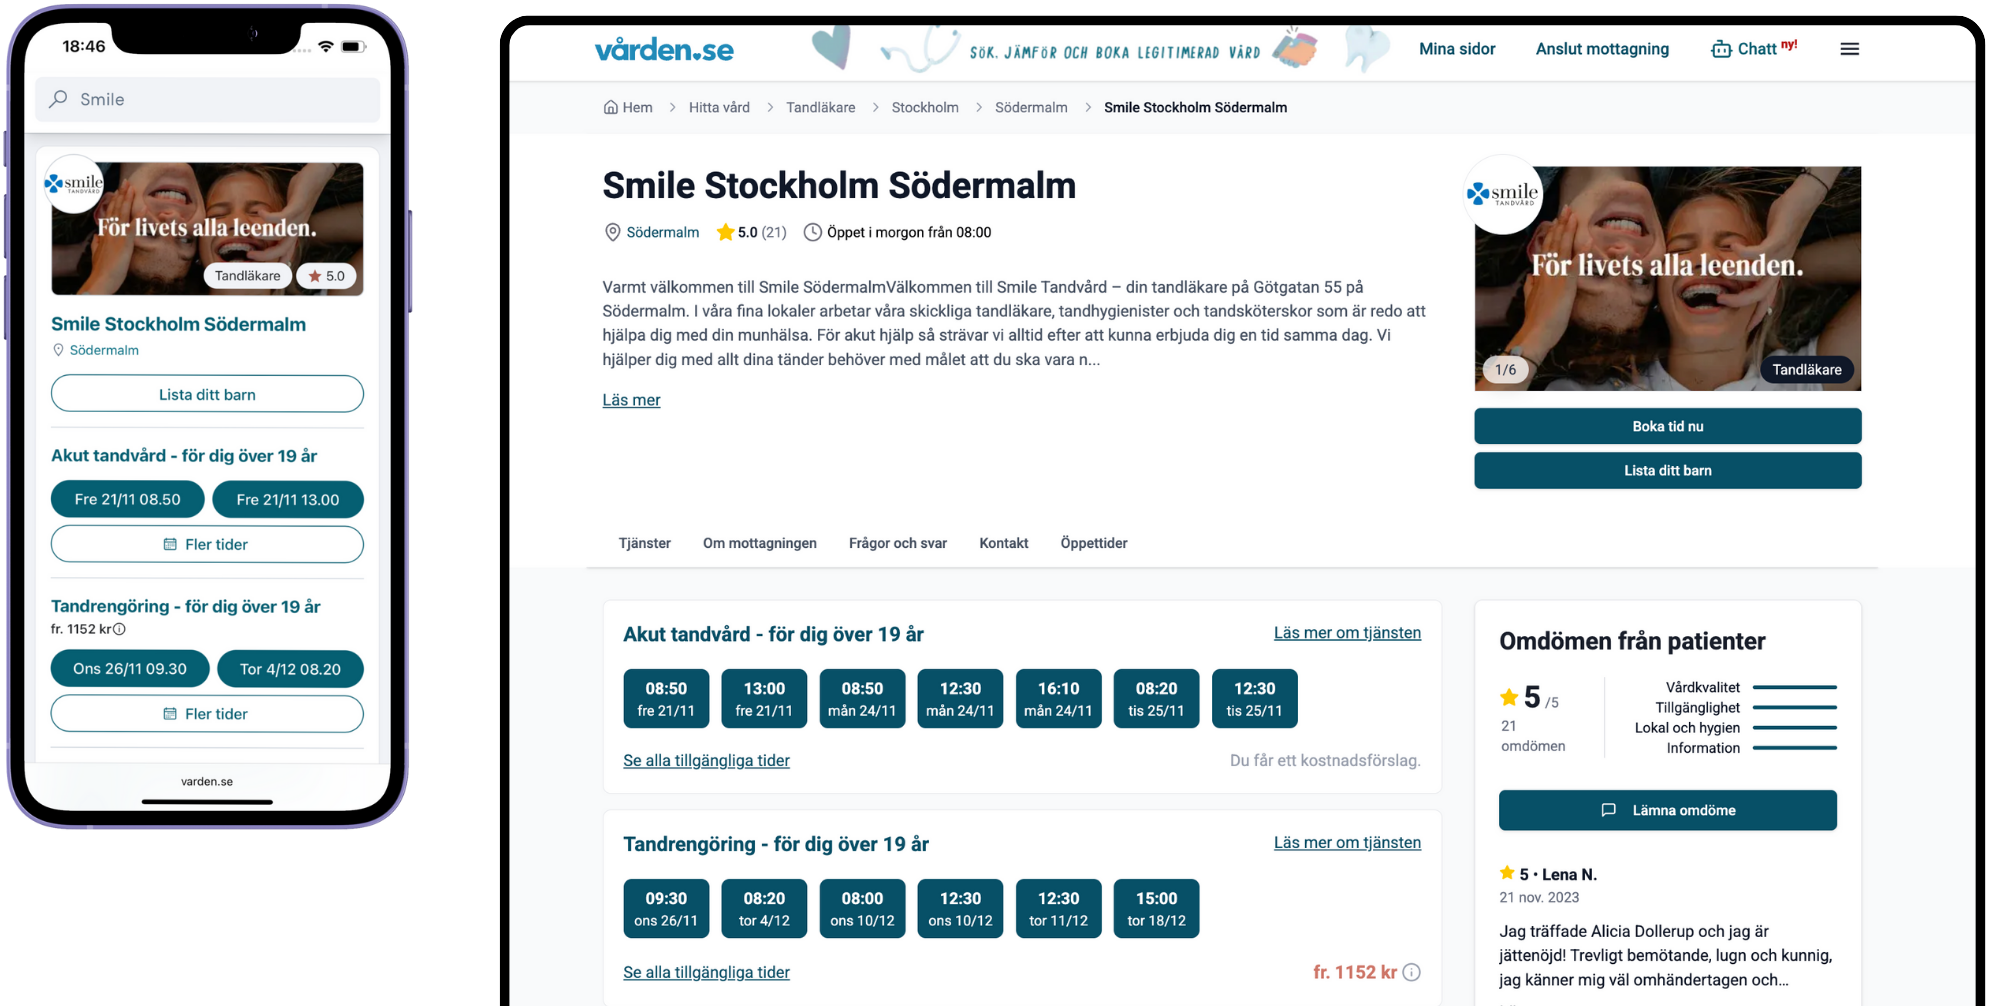Open the hamburger navigation menu

pyautogui.click(x=1850, y=48)
